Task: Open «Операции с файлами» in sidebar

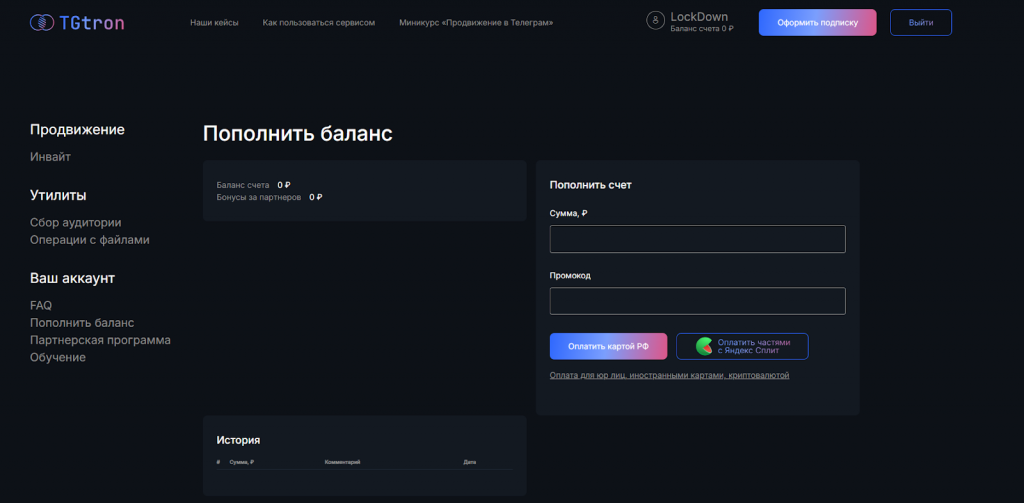Action: (90, 240)
